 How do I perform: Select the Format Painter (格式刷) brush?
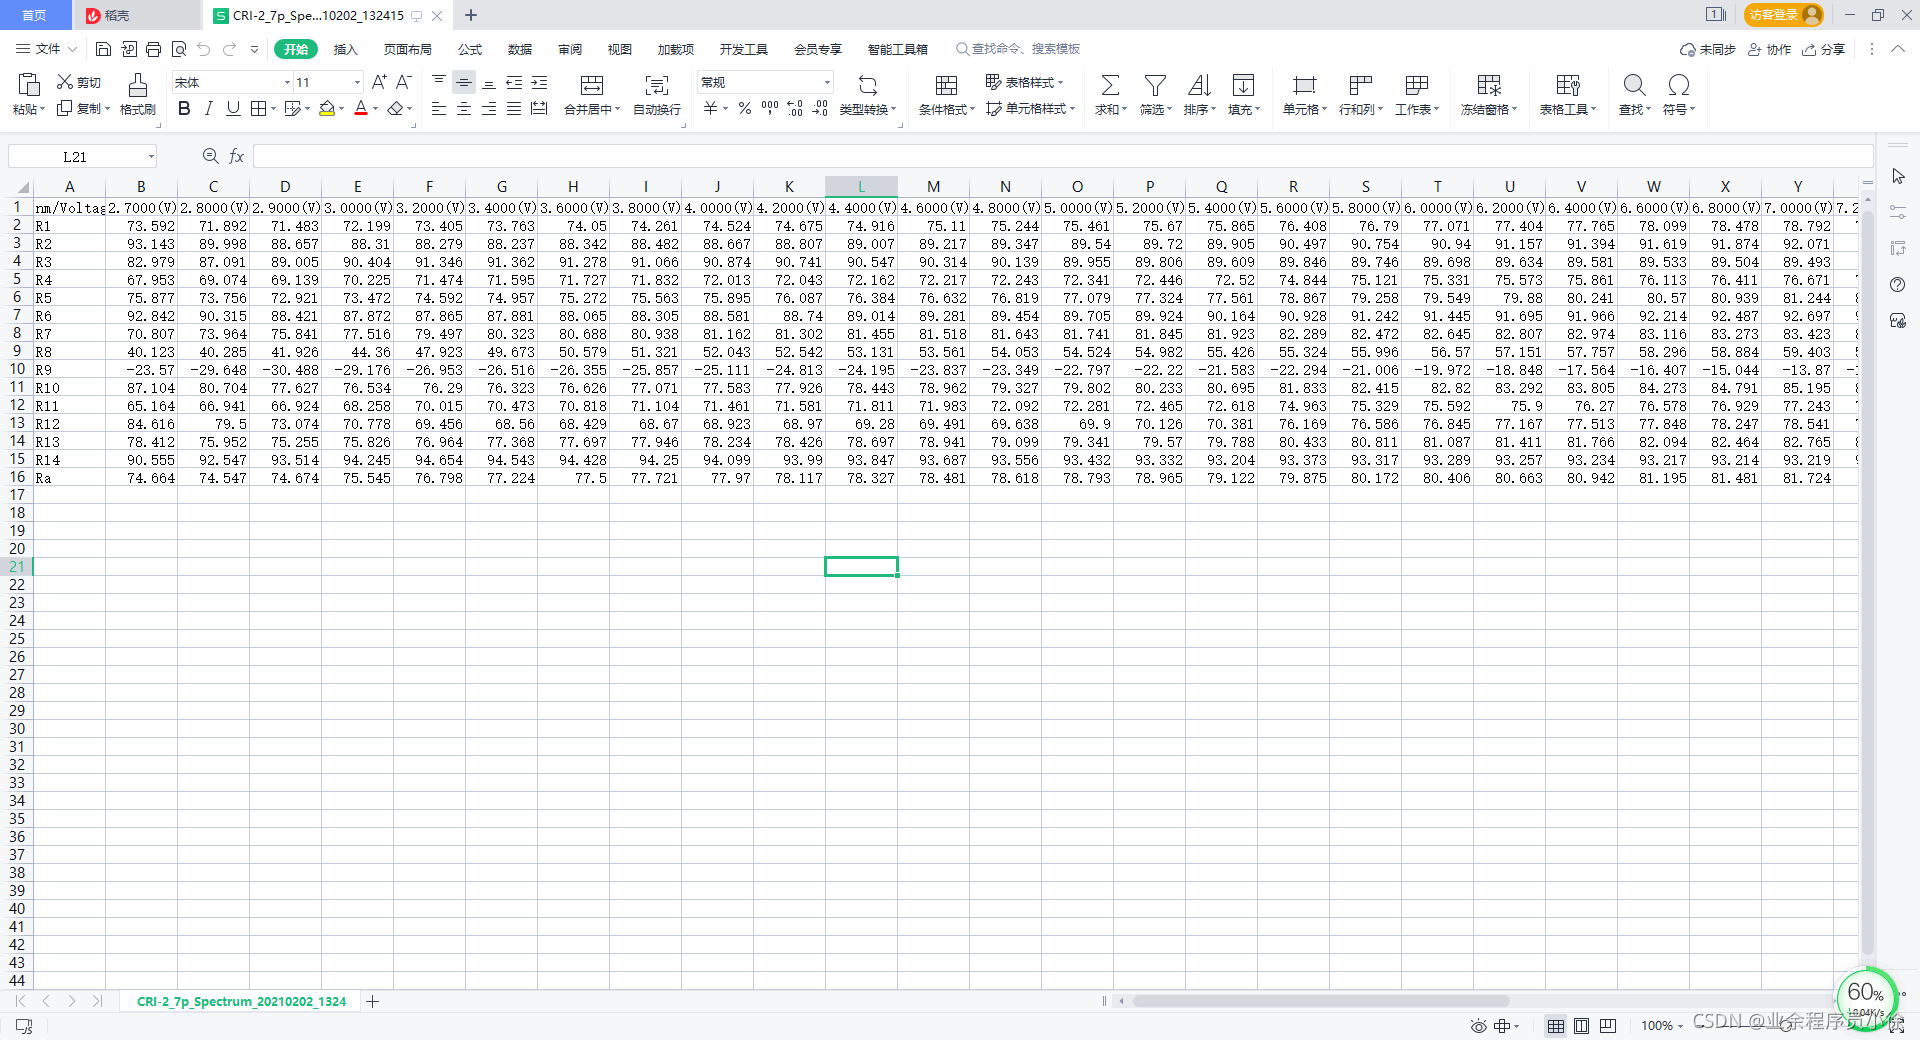tap(138, 94)
